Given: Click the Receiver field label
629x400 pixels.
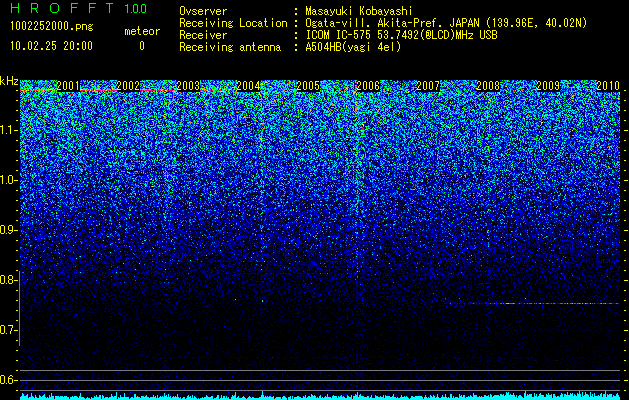Looking at the screenshot, I should (203, 35).
